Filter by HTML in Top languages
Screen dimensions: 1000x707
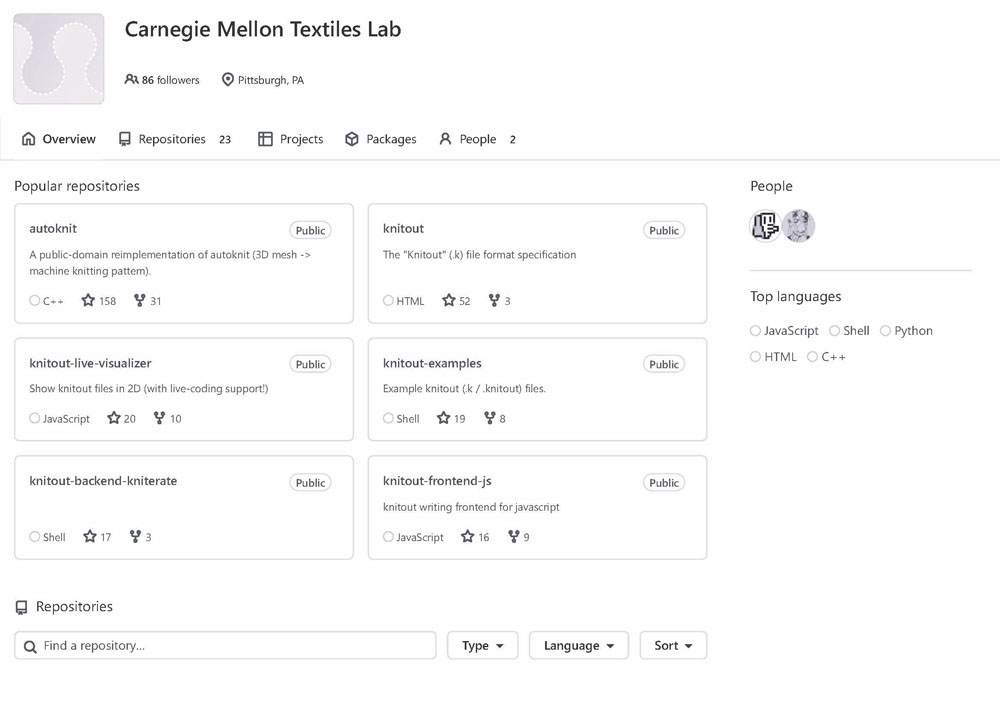pos(774,356)
